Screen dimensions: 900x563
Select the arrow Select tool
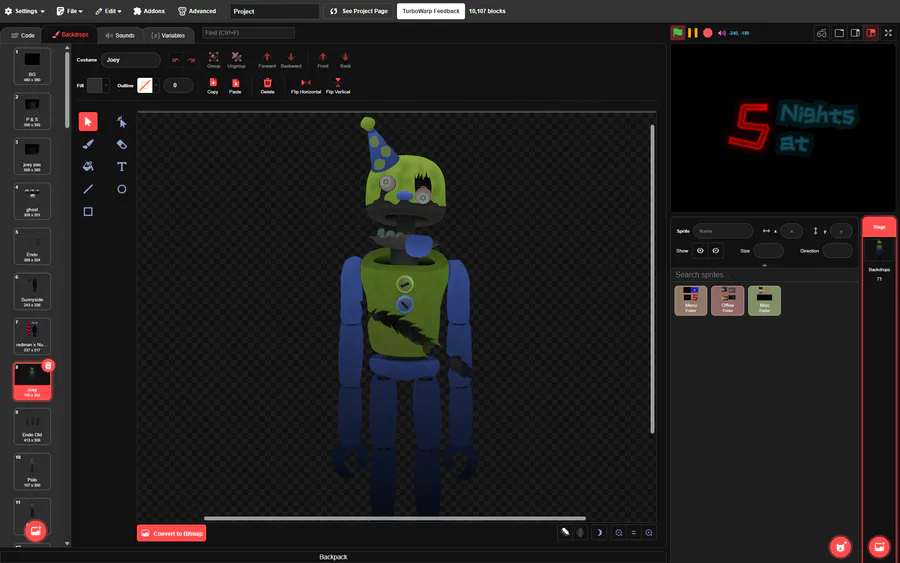click(x=88, y=122)
